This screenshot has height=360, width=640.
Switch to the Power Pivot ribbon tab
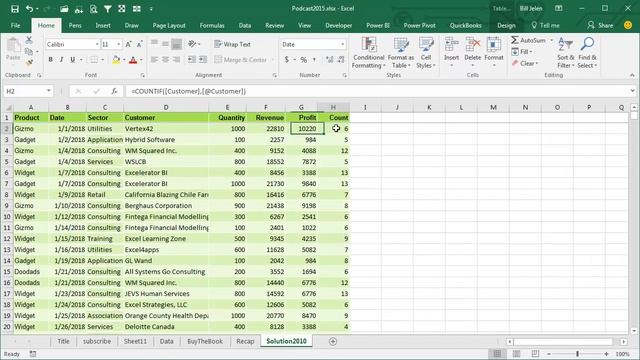coord(419,25)
